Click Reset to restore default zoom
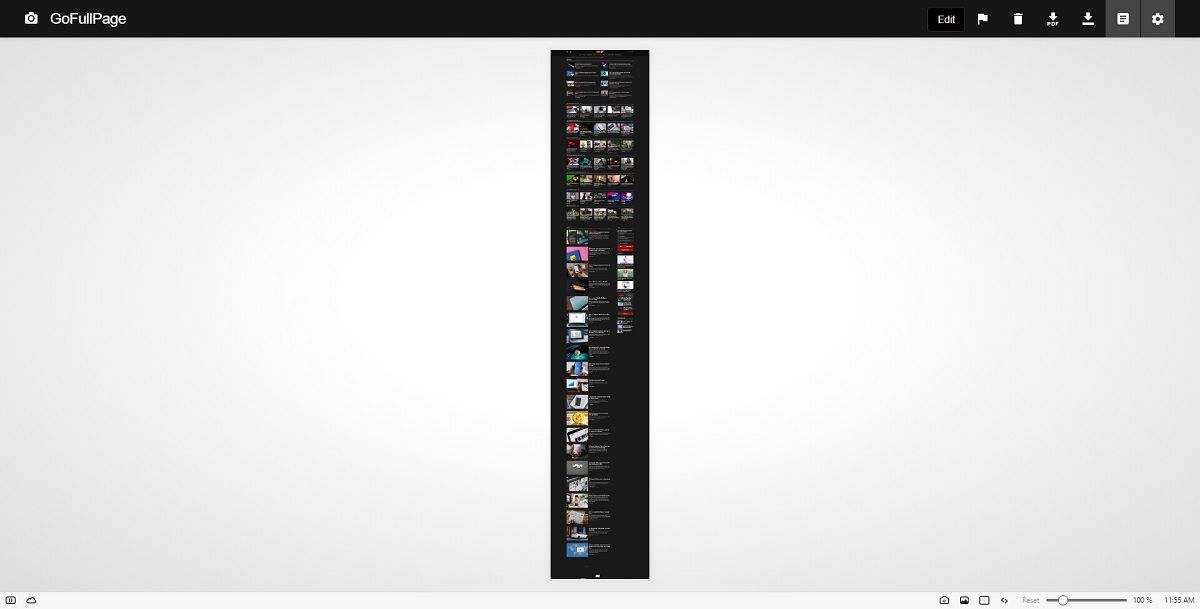This screenshot has height=609, width=1200. click(1031, 600)
